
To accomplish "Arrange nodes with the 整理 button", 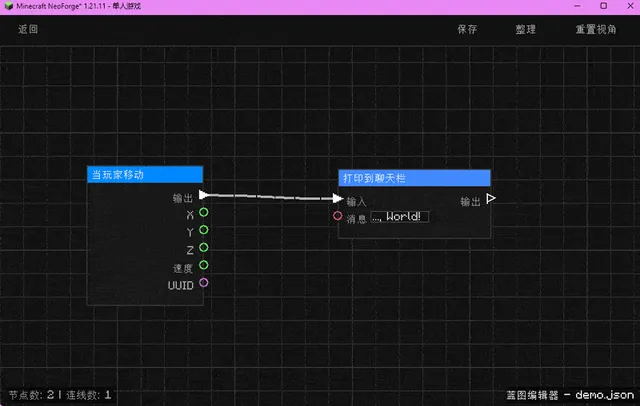I will pos(526,29).
